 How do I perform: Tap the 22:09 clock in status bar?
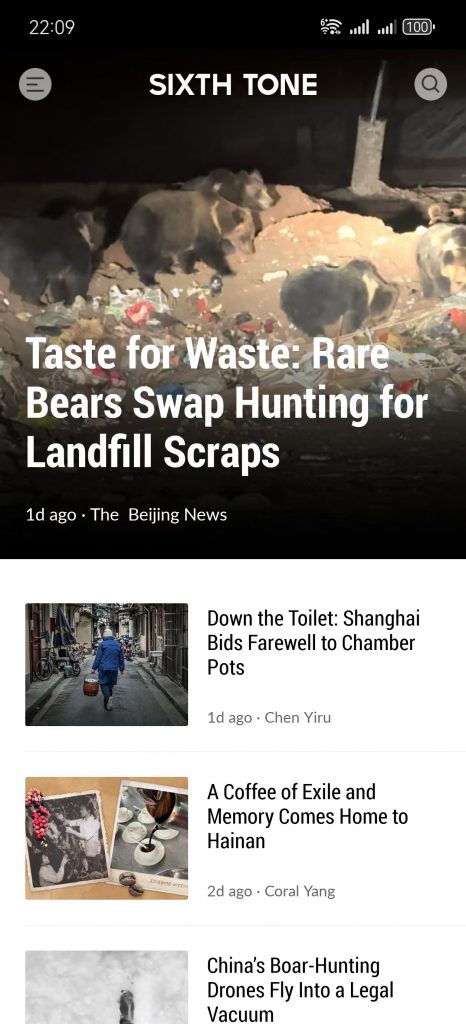click(52, 27)
